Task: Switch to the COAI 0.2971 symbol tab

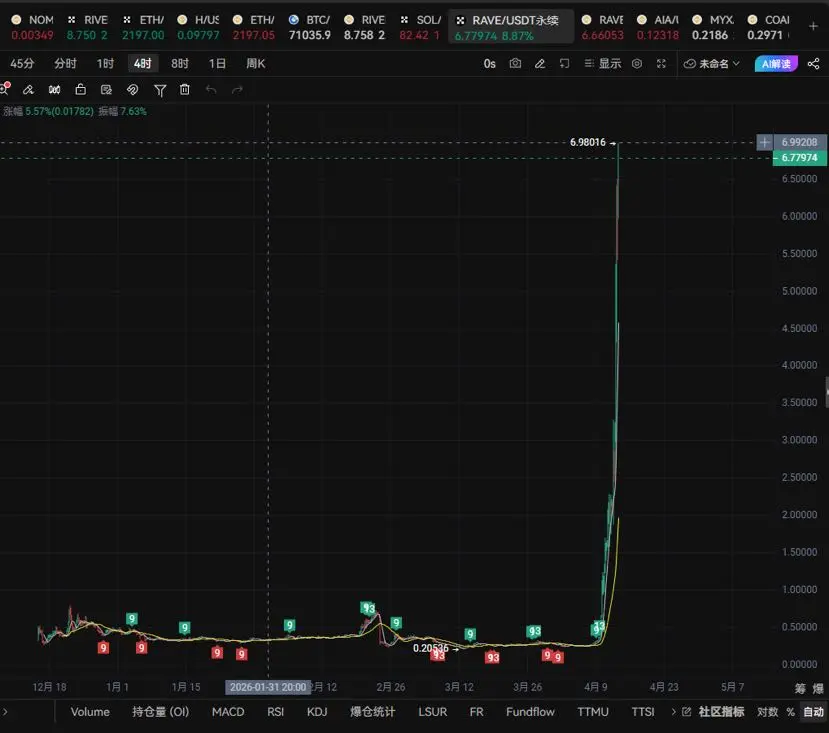Action: (x=769, y=27)
